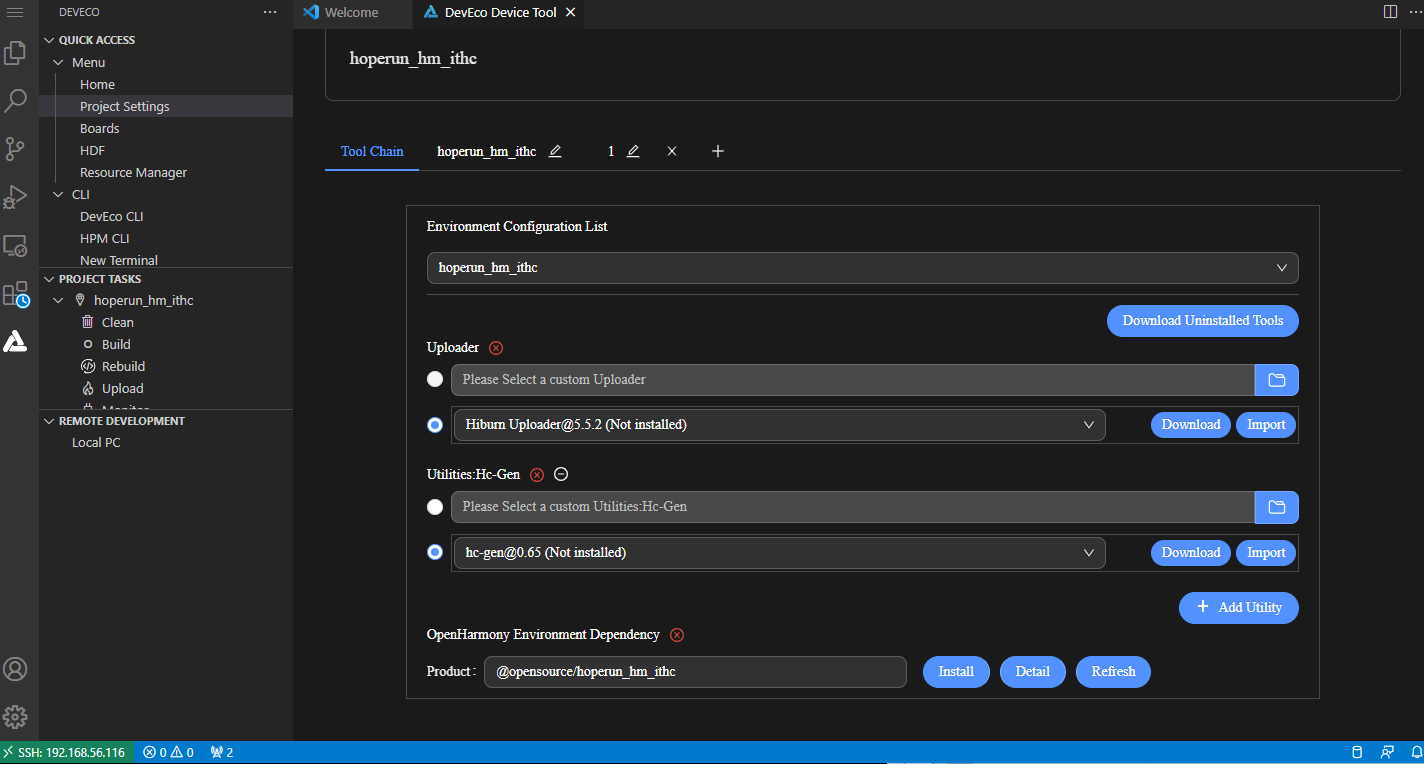Open the hamburger application menu
This screenshot has width=1424, height=764.
click(15, 12)
